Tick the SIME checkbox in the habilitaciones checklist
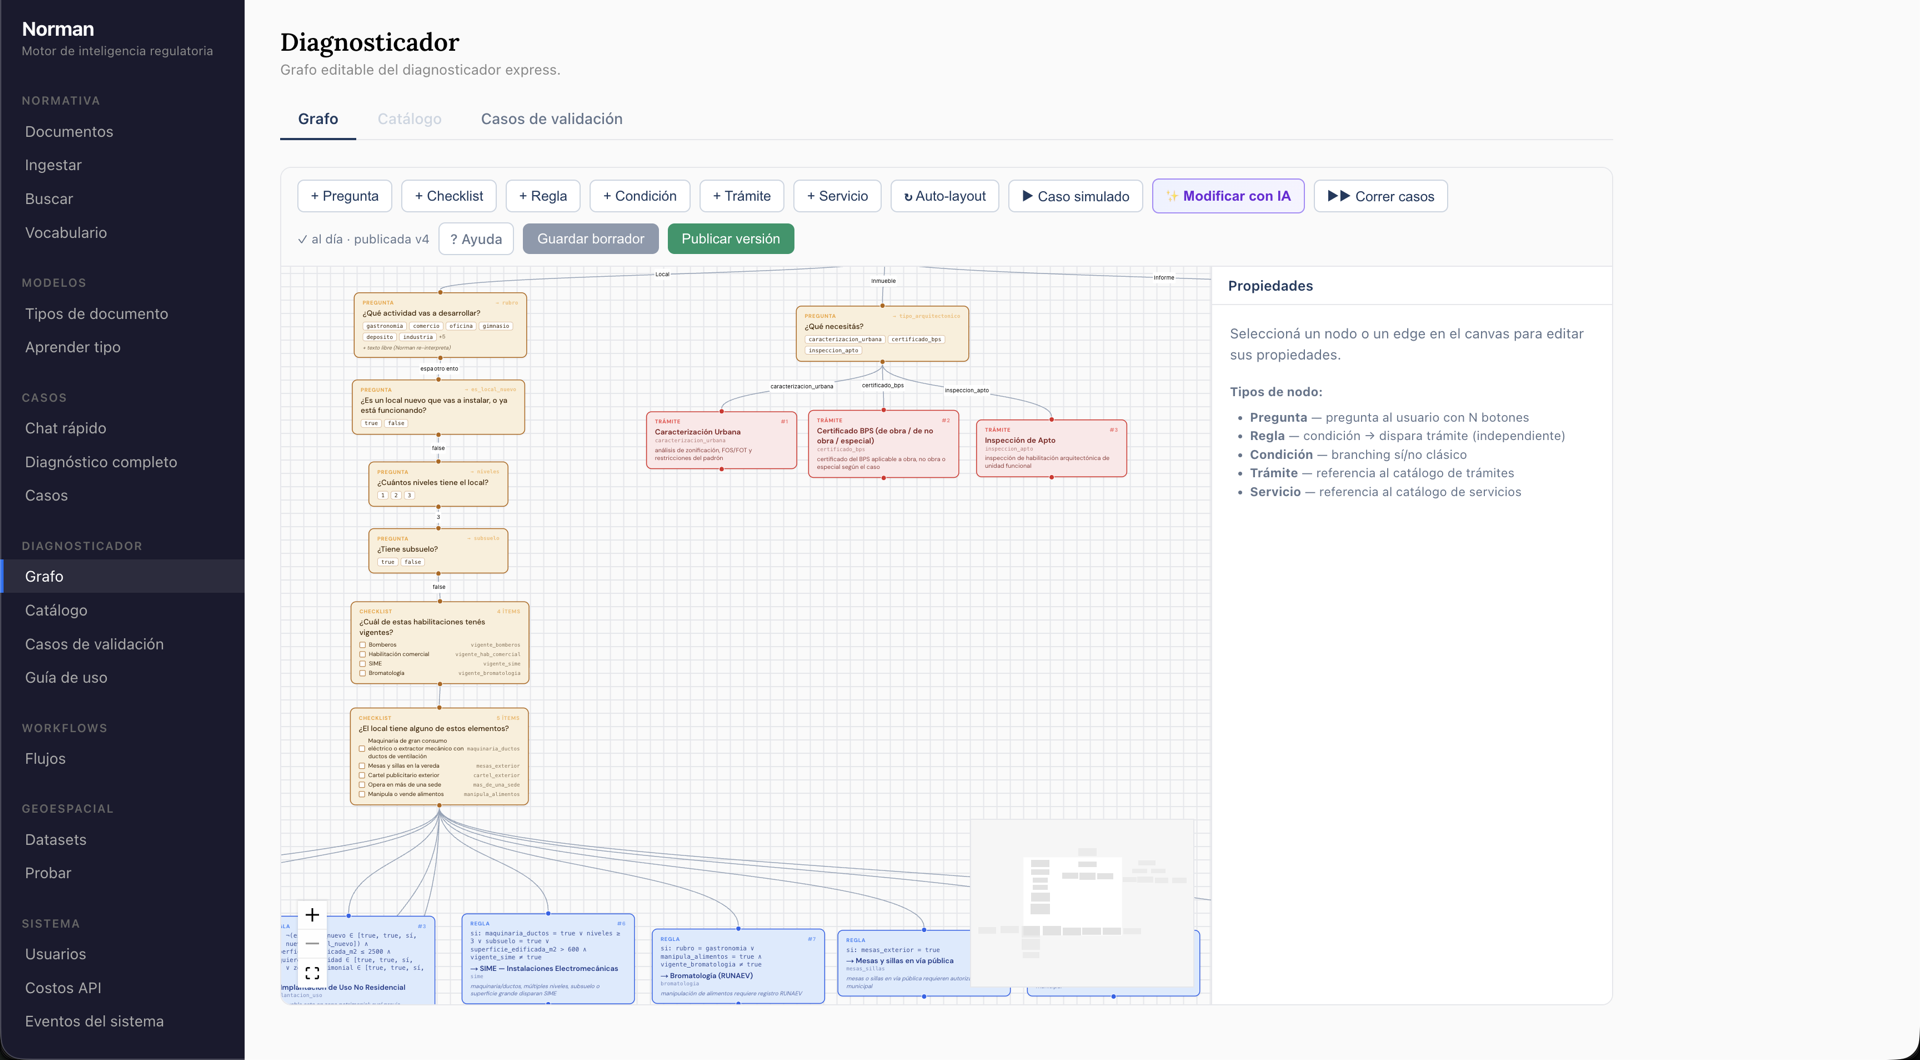Viewport: 1920px width, 1060px height. (362, 664)
